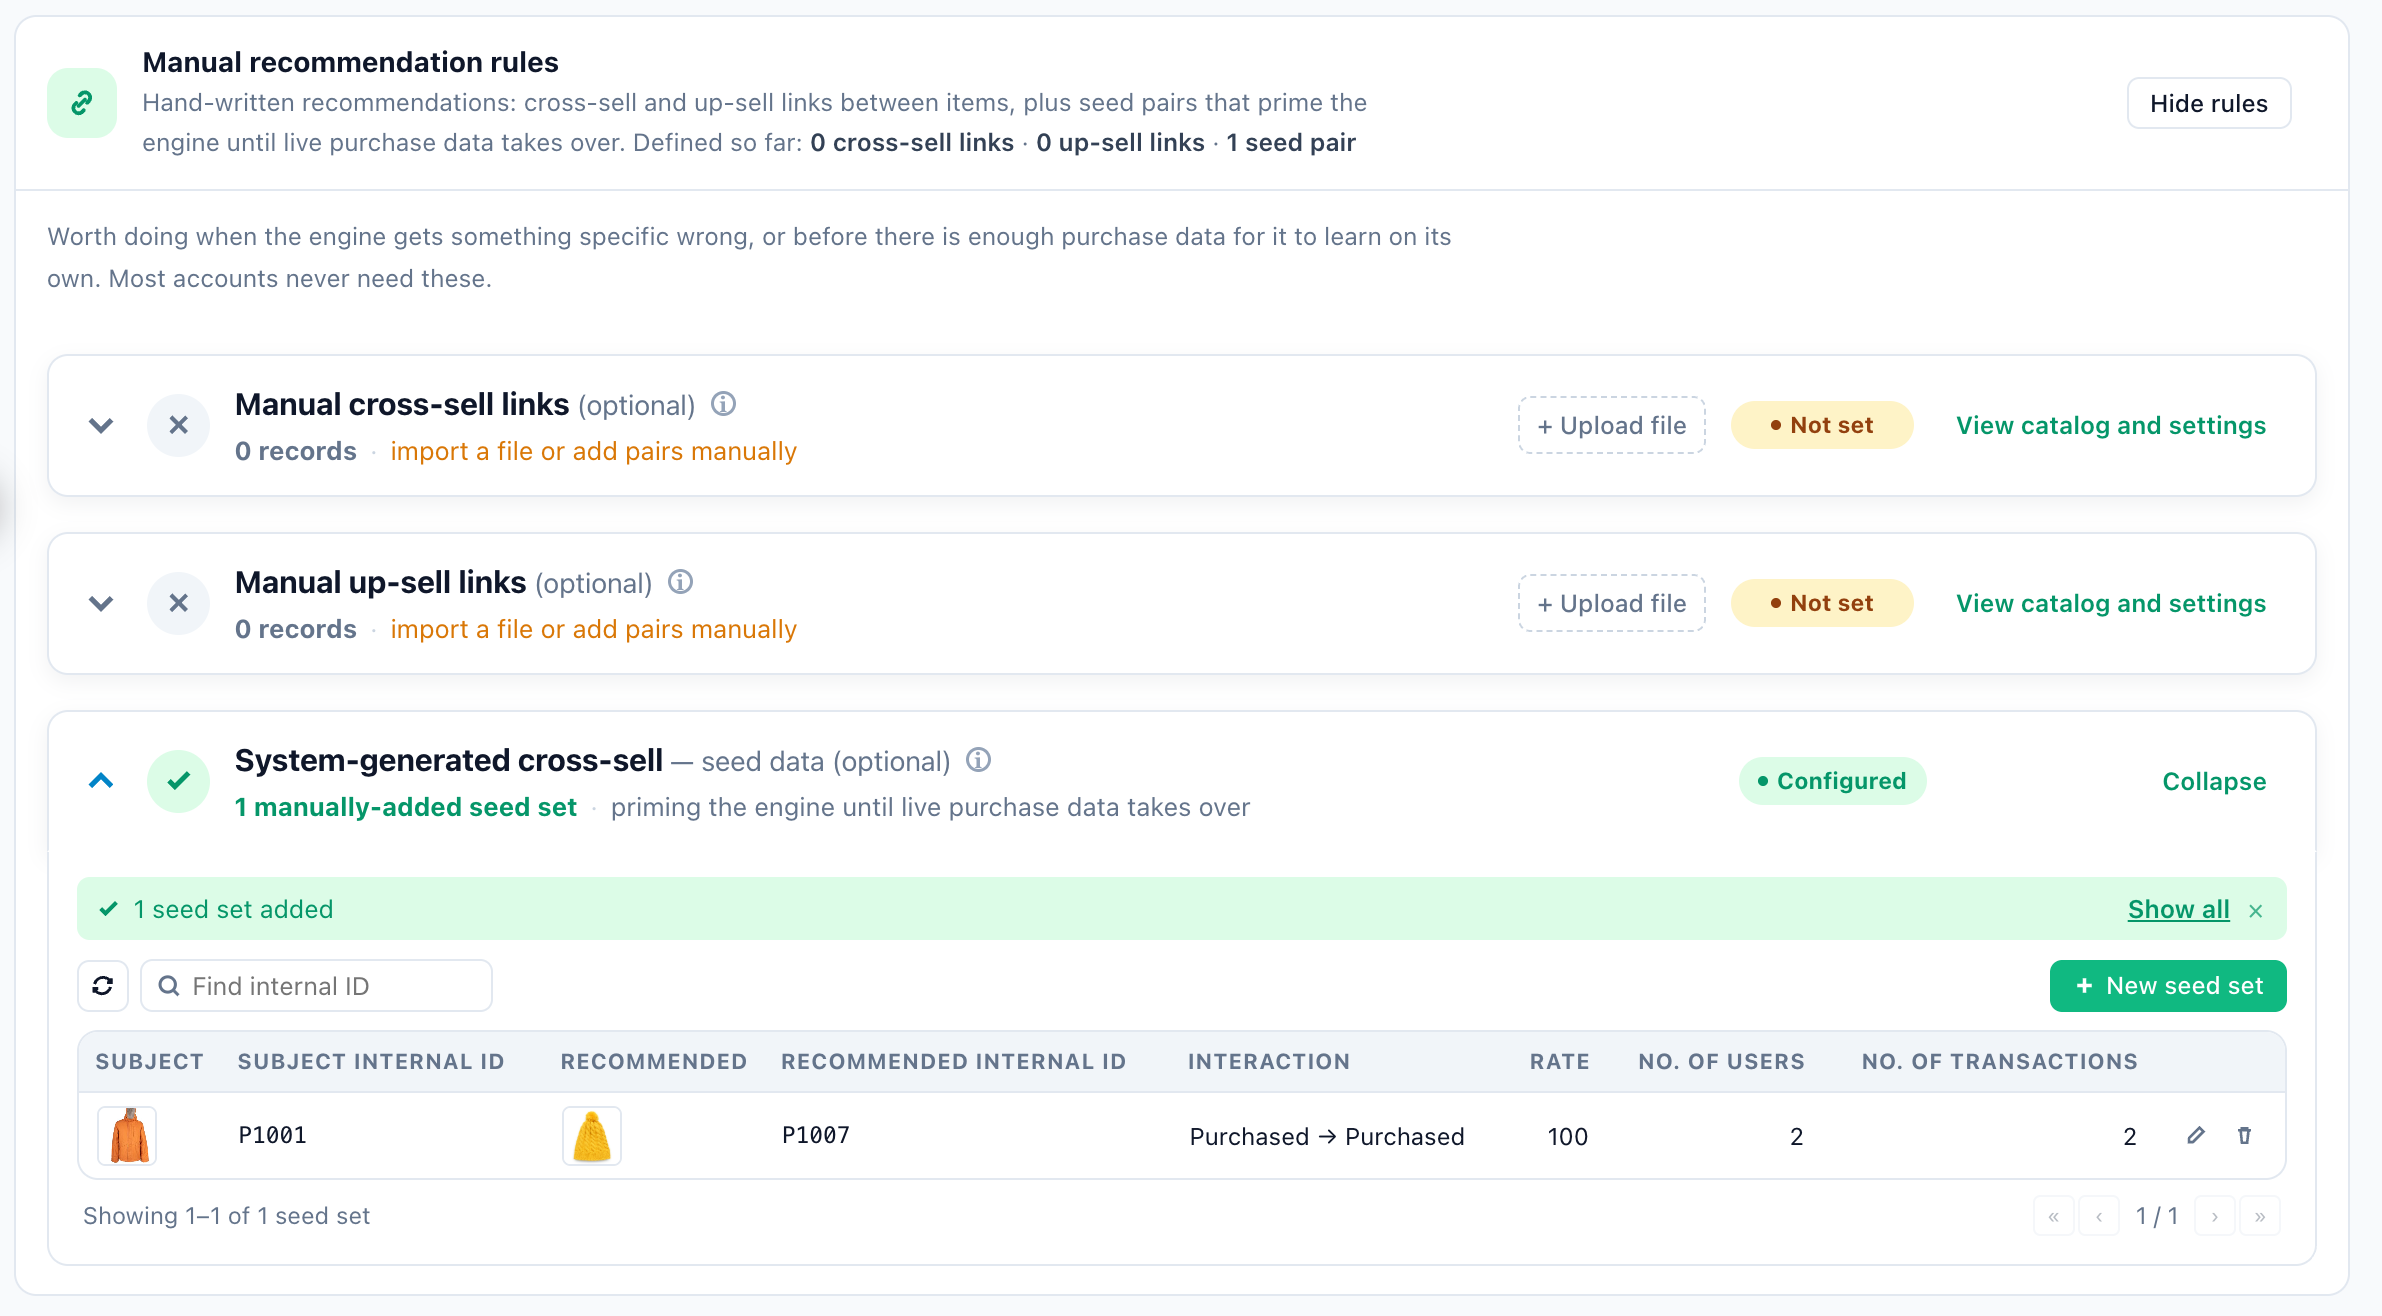Click the Configured status badge
The image size is (2382, 1316).
click(x=1832, y=781)
